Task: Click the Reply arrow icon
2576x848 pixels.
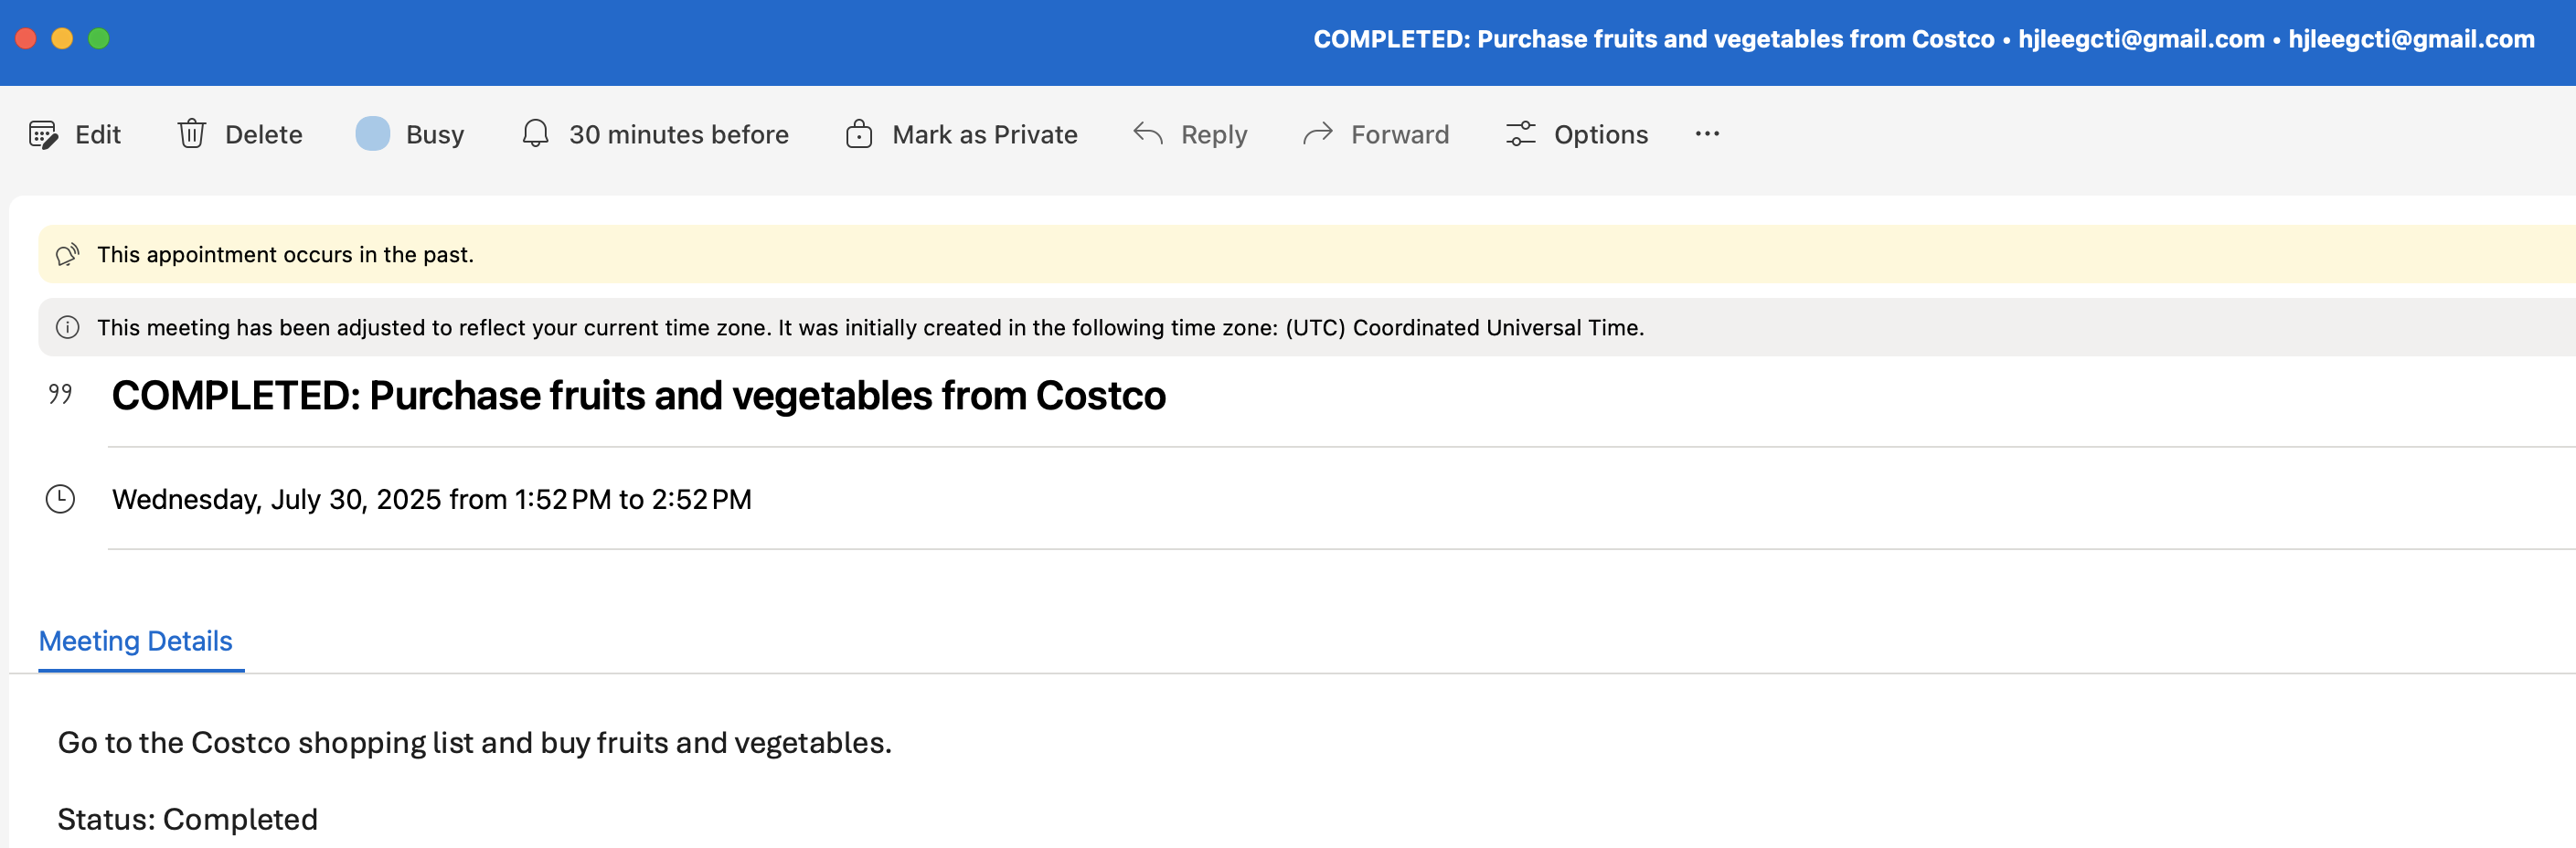Action: pyautogui.click(x=1147, y=134)
